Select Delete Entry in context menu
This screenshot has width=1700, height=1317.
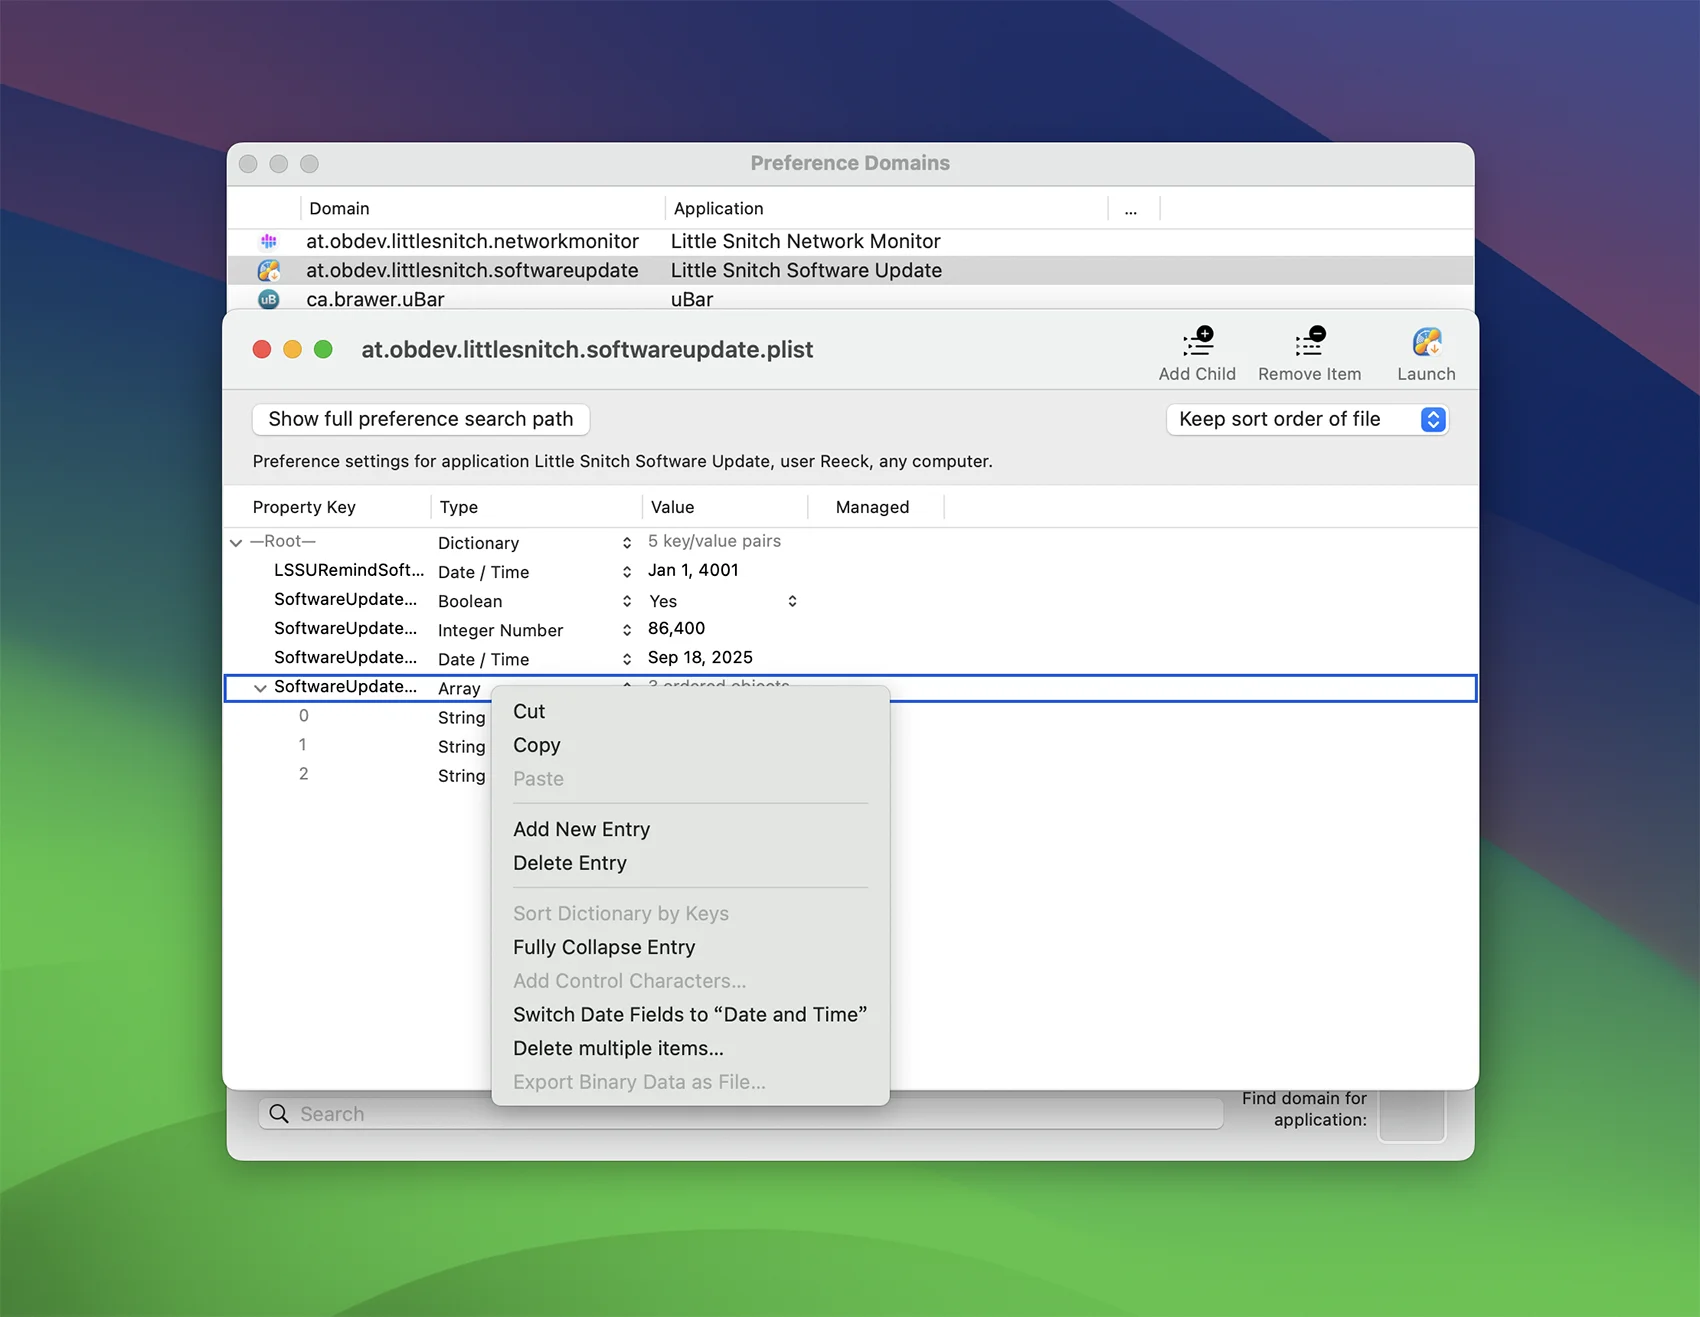click(x=690, y=863)
